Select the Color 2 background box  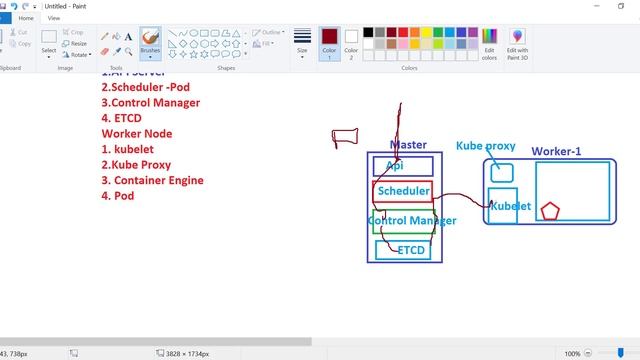(x=351, y=44)
